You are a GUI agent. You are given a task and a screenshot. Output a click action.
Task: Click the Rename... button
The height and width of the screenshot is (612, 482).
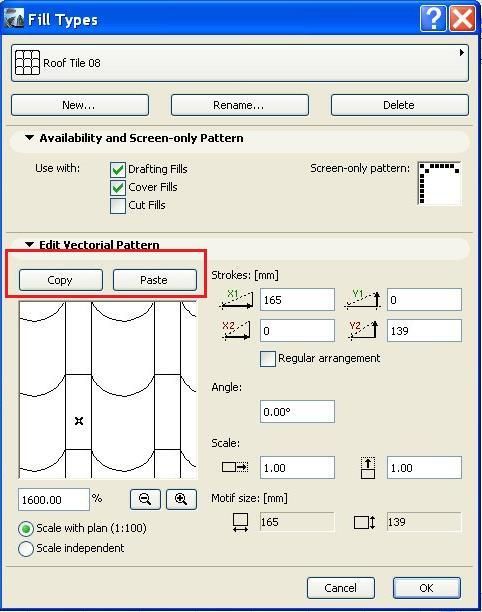click(x=240, y=105)
